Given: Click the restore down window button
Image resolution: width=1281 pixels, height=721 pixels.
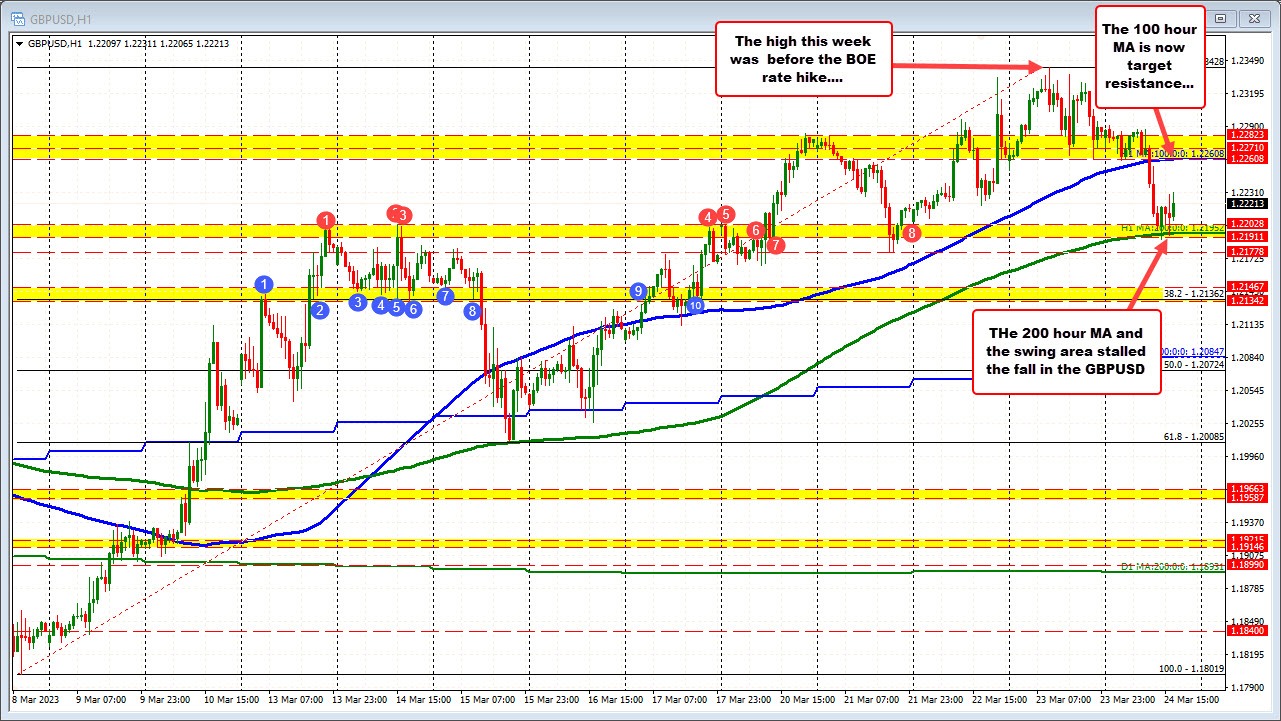Looking at the screenshot, I should pos(1219,18).
